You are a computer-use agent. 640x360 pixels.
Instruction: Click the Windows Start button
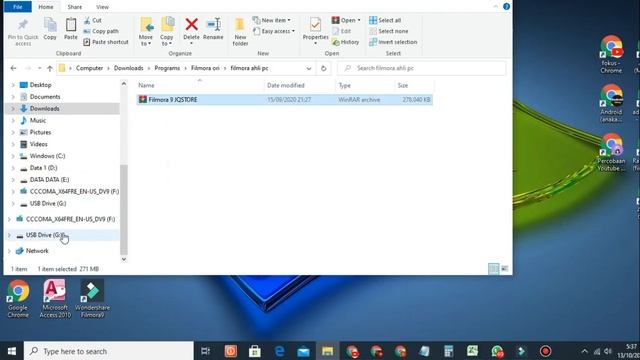click(12, 351)
